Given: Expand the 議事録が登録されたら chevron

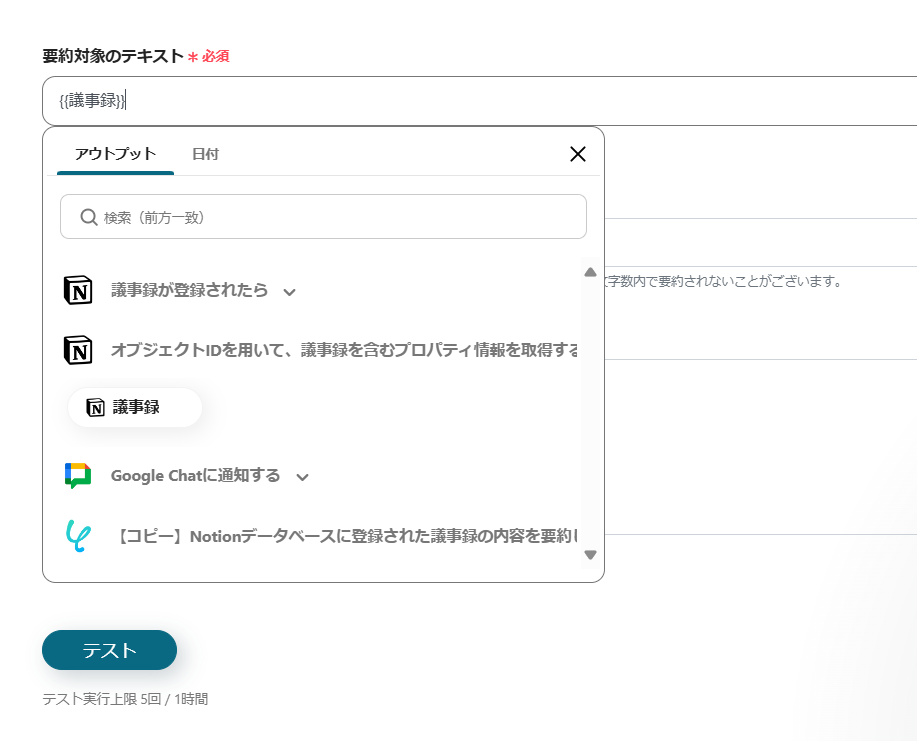Looking at the screenshot, I should pos(289,292).
